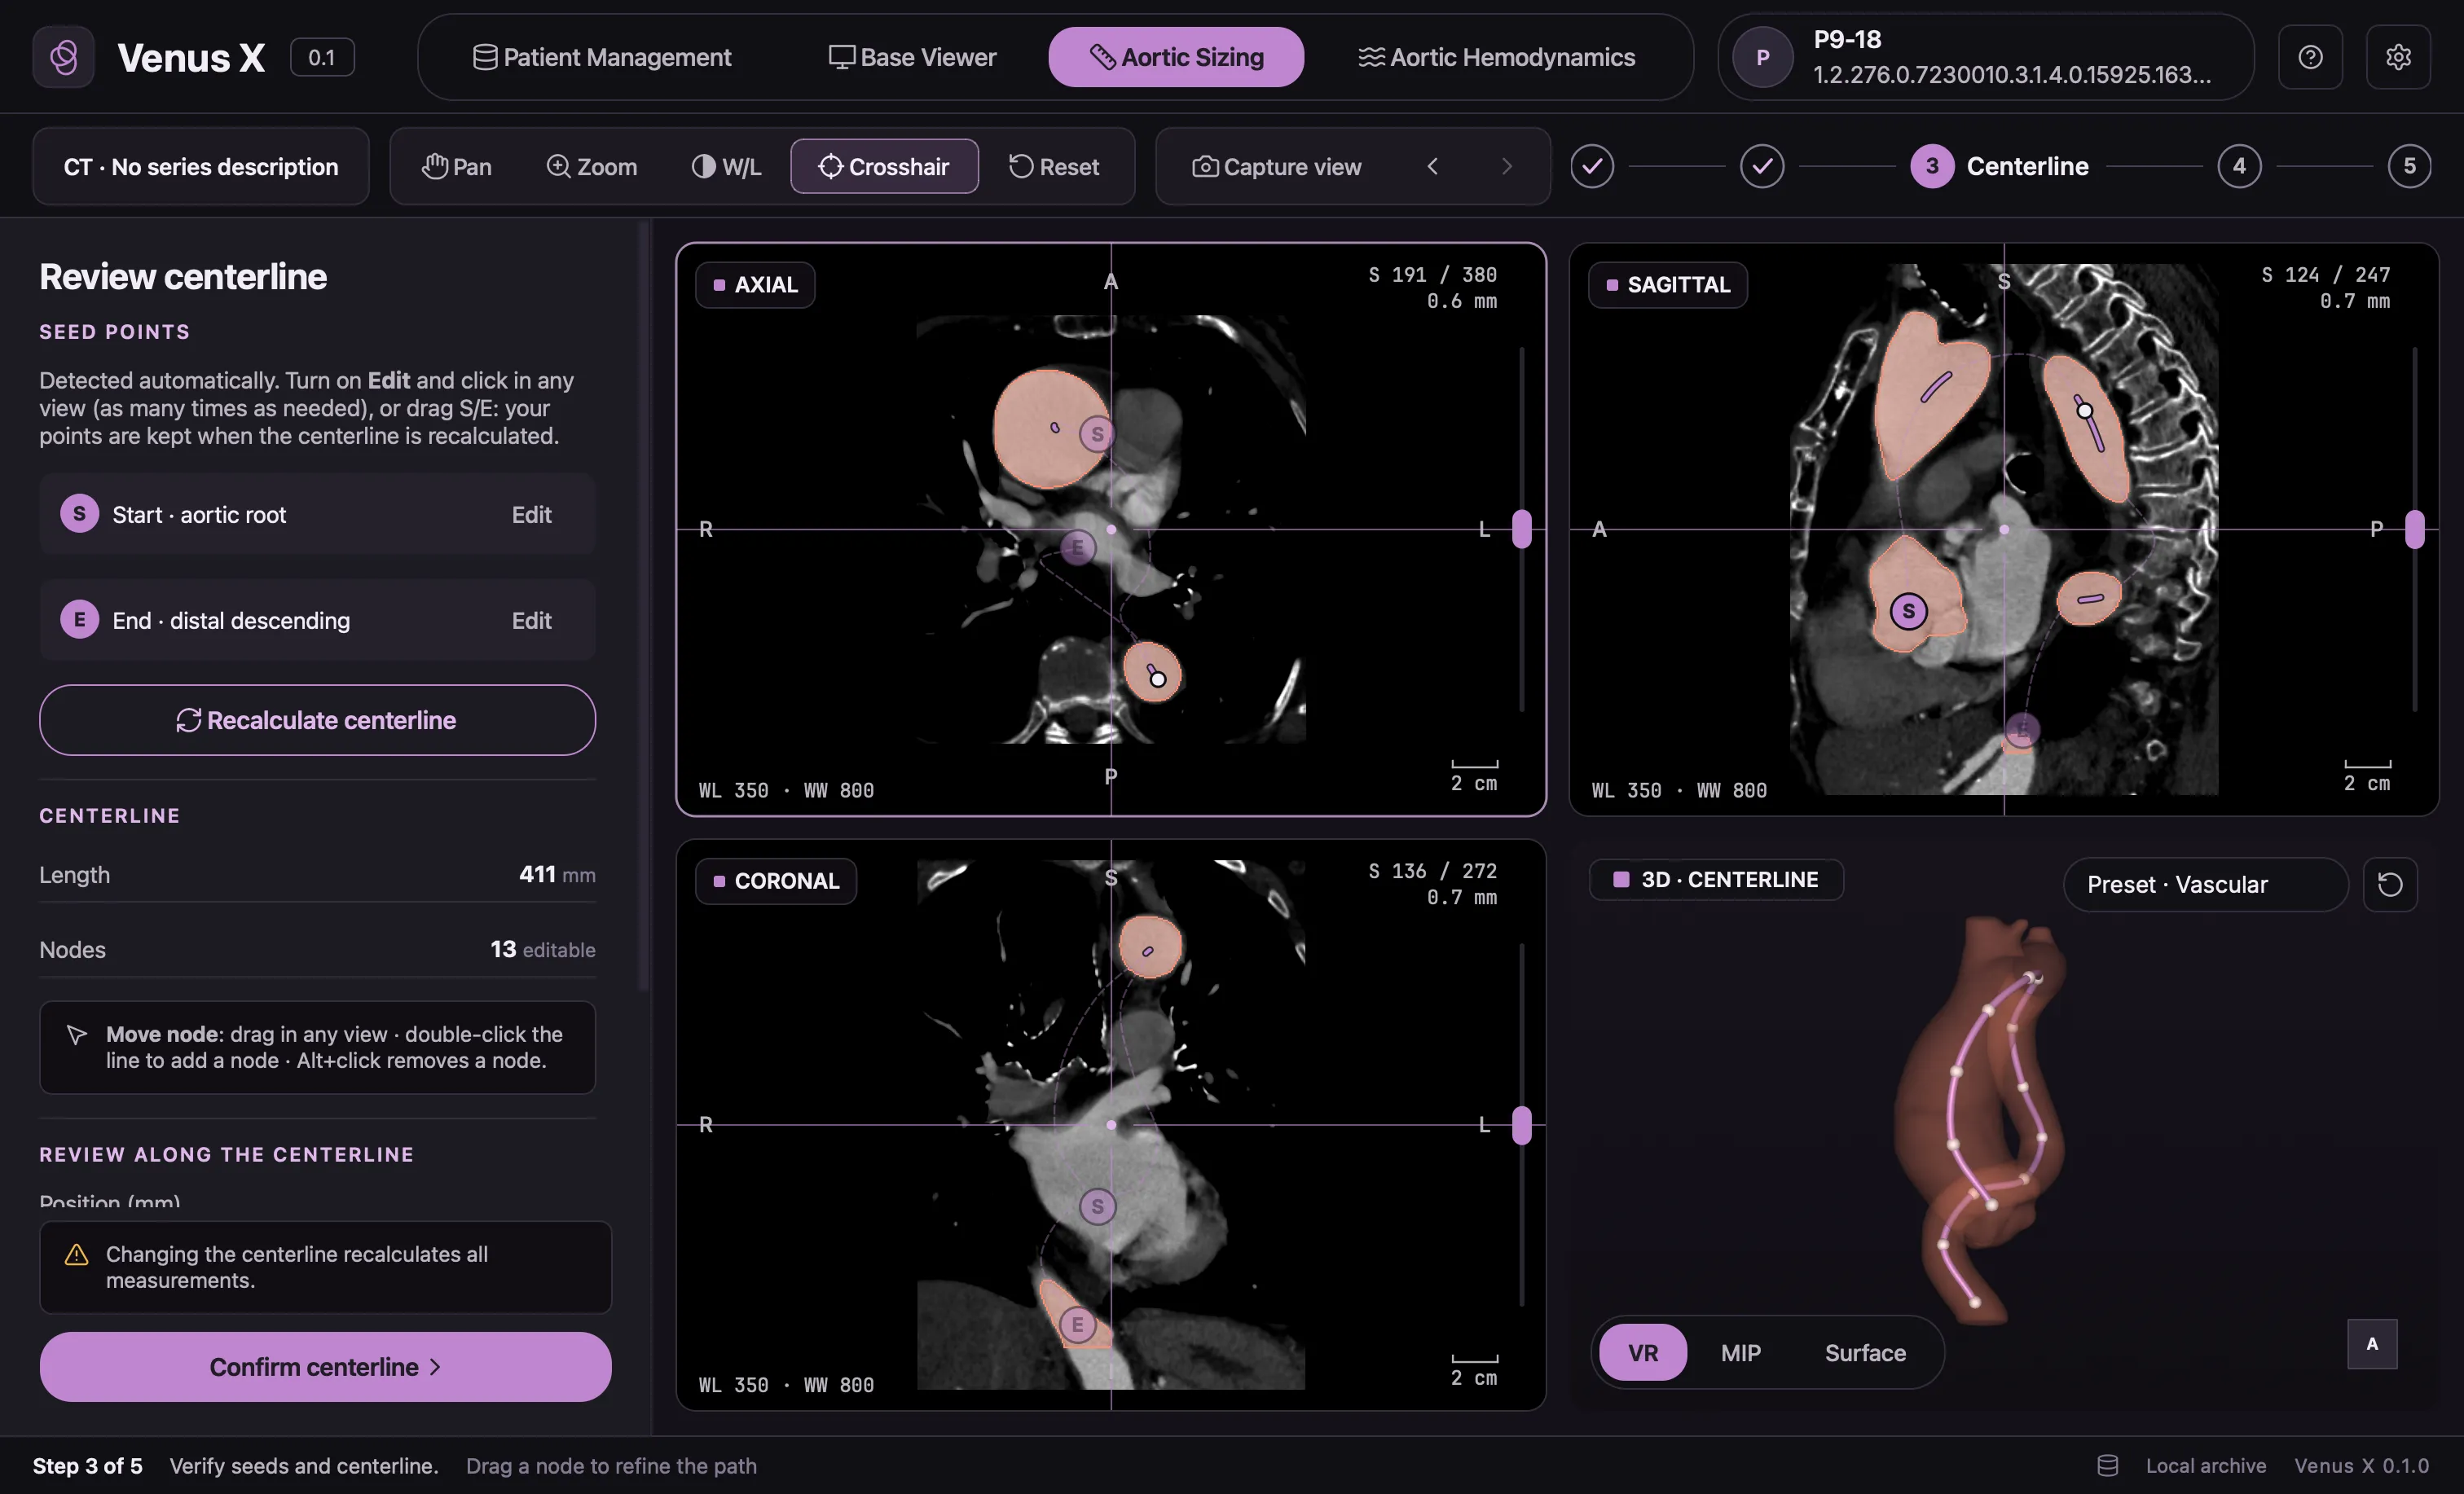
Task: Click the orientation cube A marker
Action: tap(2372, 1343)
